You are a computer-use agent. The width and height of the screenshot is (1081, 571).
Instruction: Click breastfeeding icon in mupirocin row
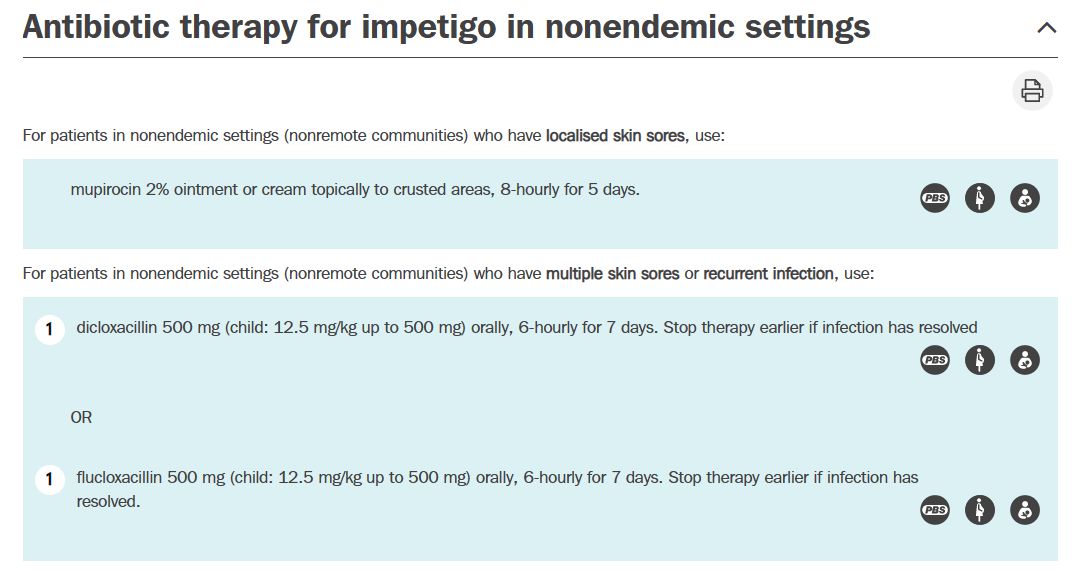point(1024,198)
